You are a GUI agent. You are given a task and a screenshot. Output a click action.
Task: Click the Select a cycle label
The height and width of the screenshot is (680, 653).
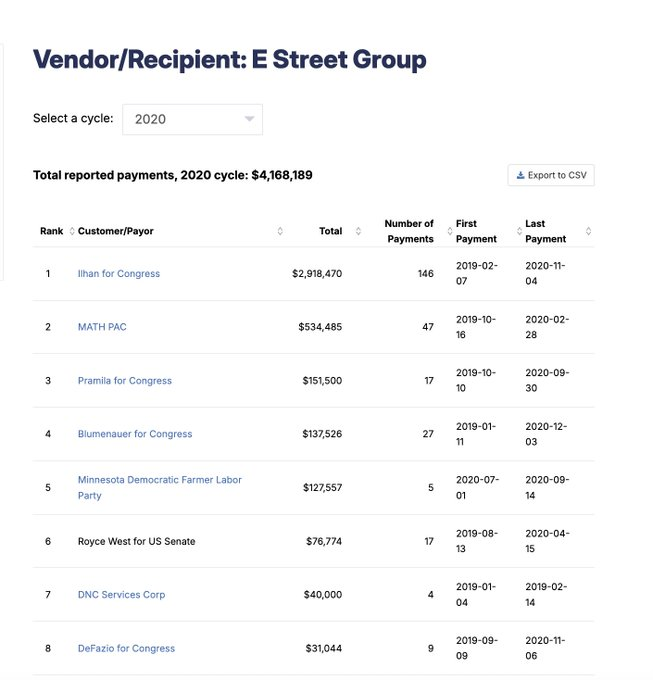click(x=73, y=118)
